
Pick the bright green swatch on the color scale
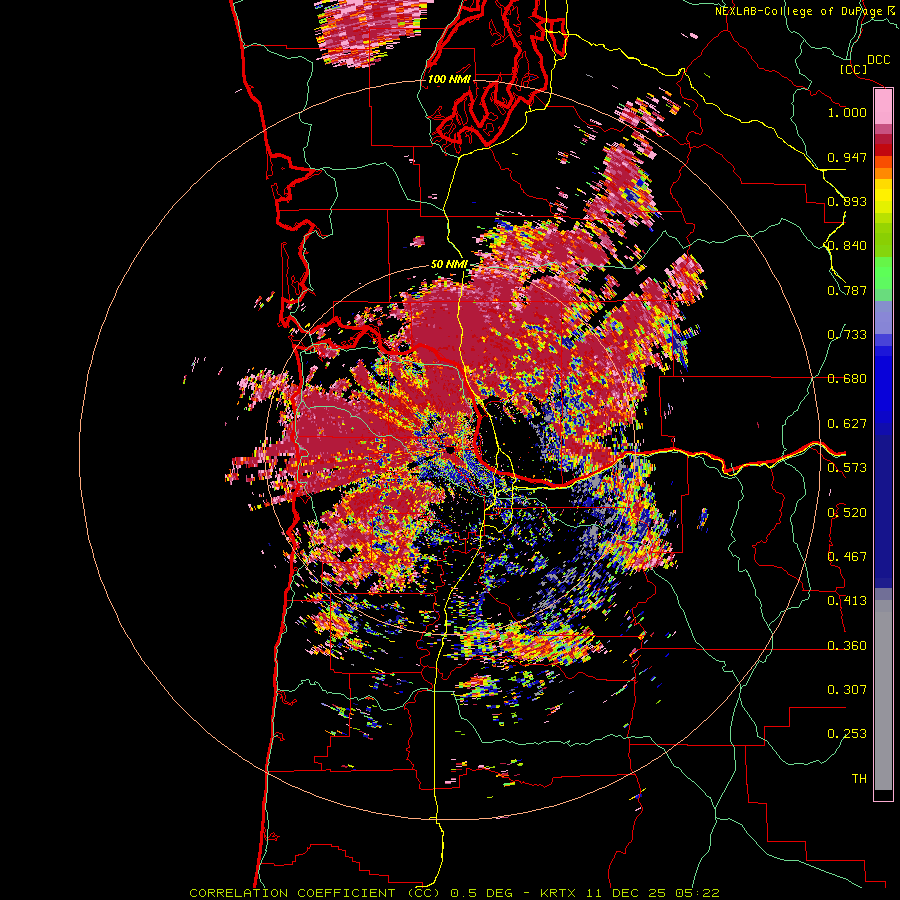(883, 273)
